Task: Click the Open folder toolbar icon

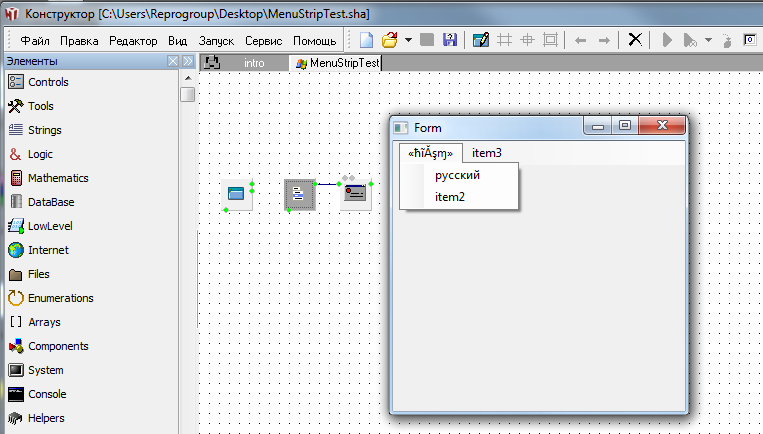Action: (390, 41)
